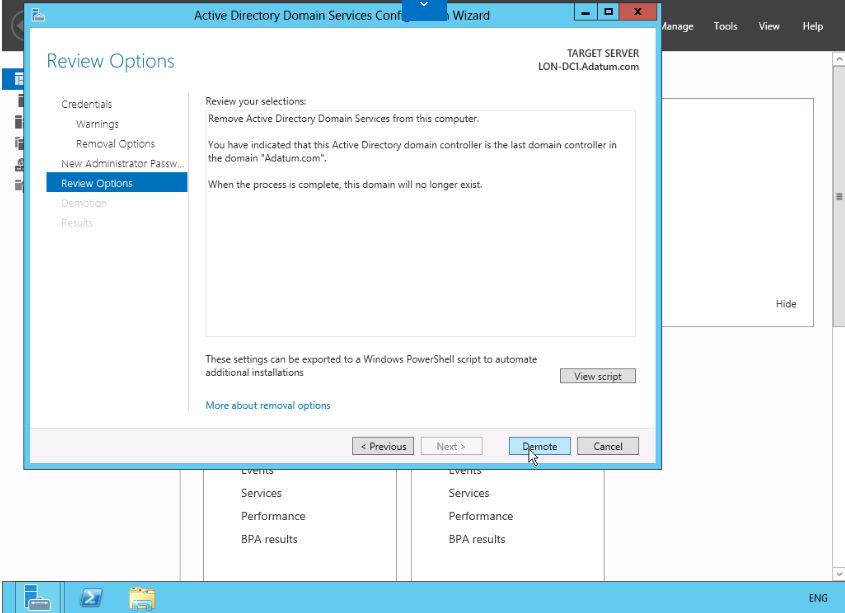Hide the welcome tile via Hide link
Image resolution: width=845 pixels, height=613 pixels.
tap(786, 304)
